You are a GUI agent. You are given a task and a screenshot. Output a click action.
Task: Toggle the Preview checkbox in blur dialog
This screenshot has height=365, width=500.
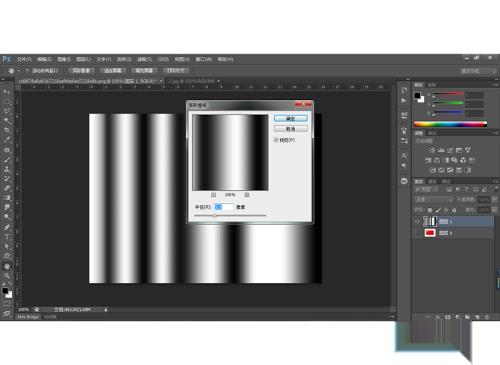276,140
